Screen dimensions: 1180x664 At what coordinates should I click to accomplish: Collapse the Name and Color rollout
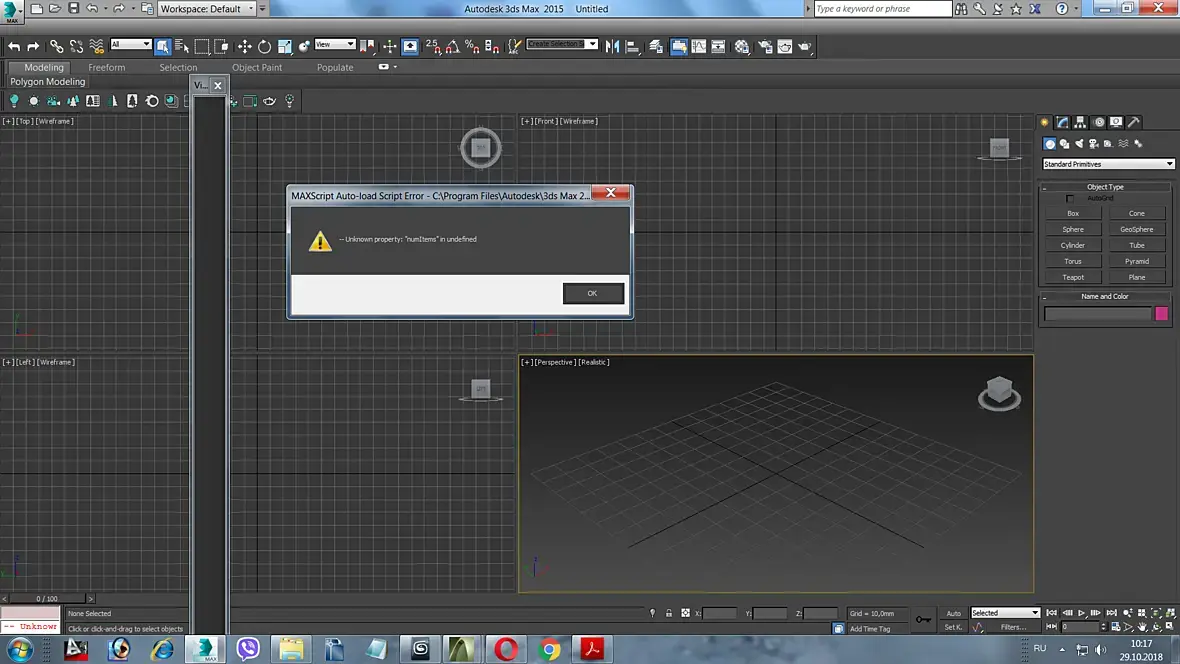click(1105, 297)
